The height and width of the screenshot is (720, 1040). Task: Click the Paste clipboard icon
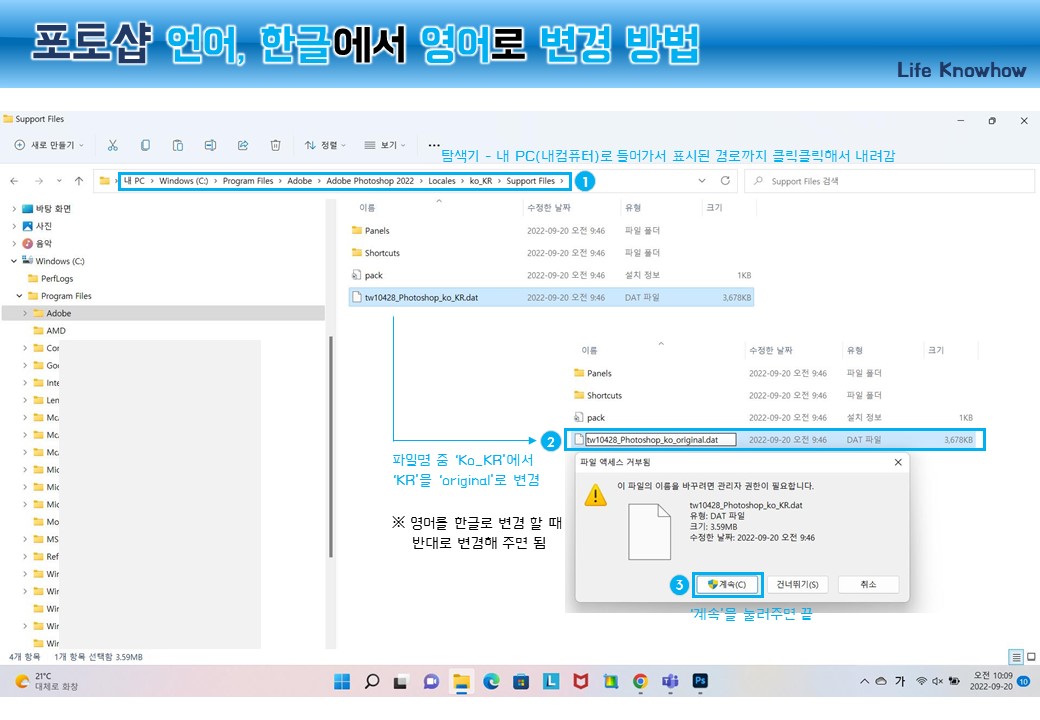[178, 145]
